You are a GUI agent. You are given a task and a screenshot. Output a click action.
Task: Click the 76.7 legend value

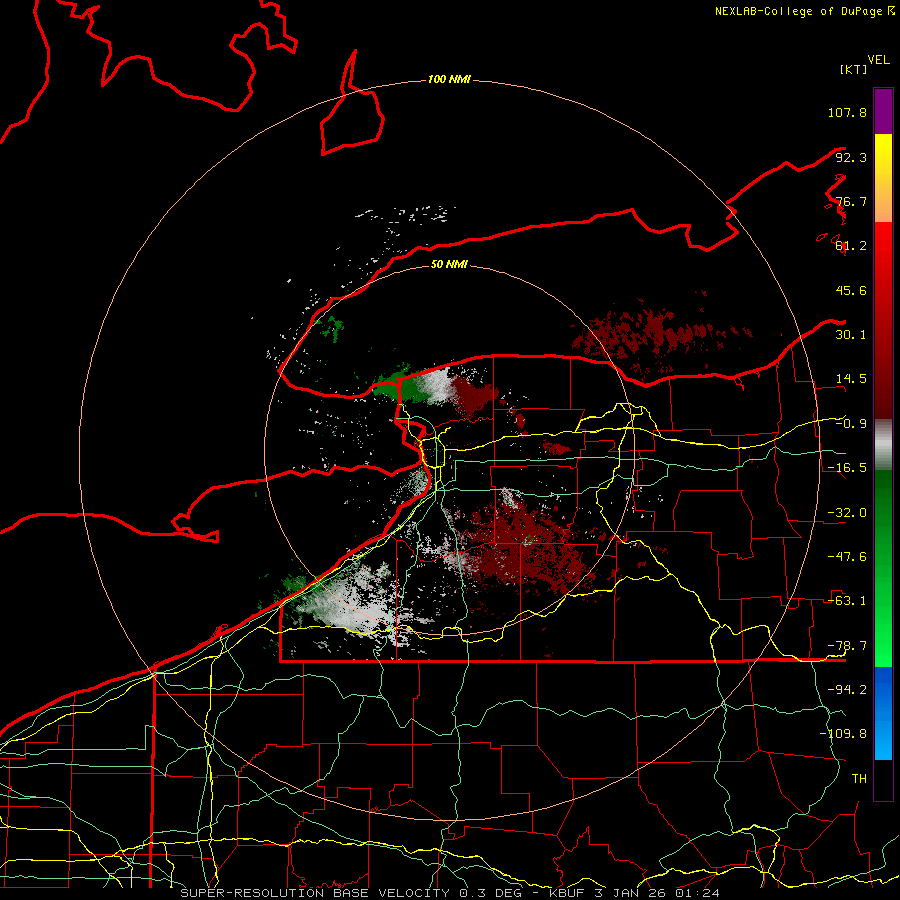(851, 201)
